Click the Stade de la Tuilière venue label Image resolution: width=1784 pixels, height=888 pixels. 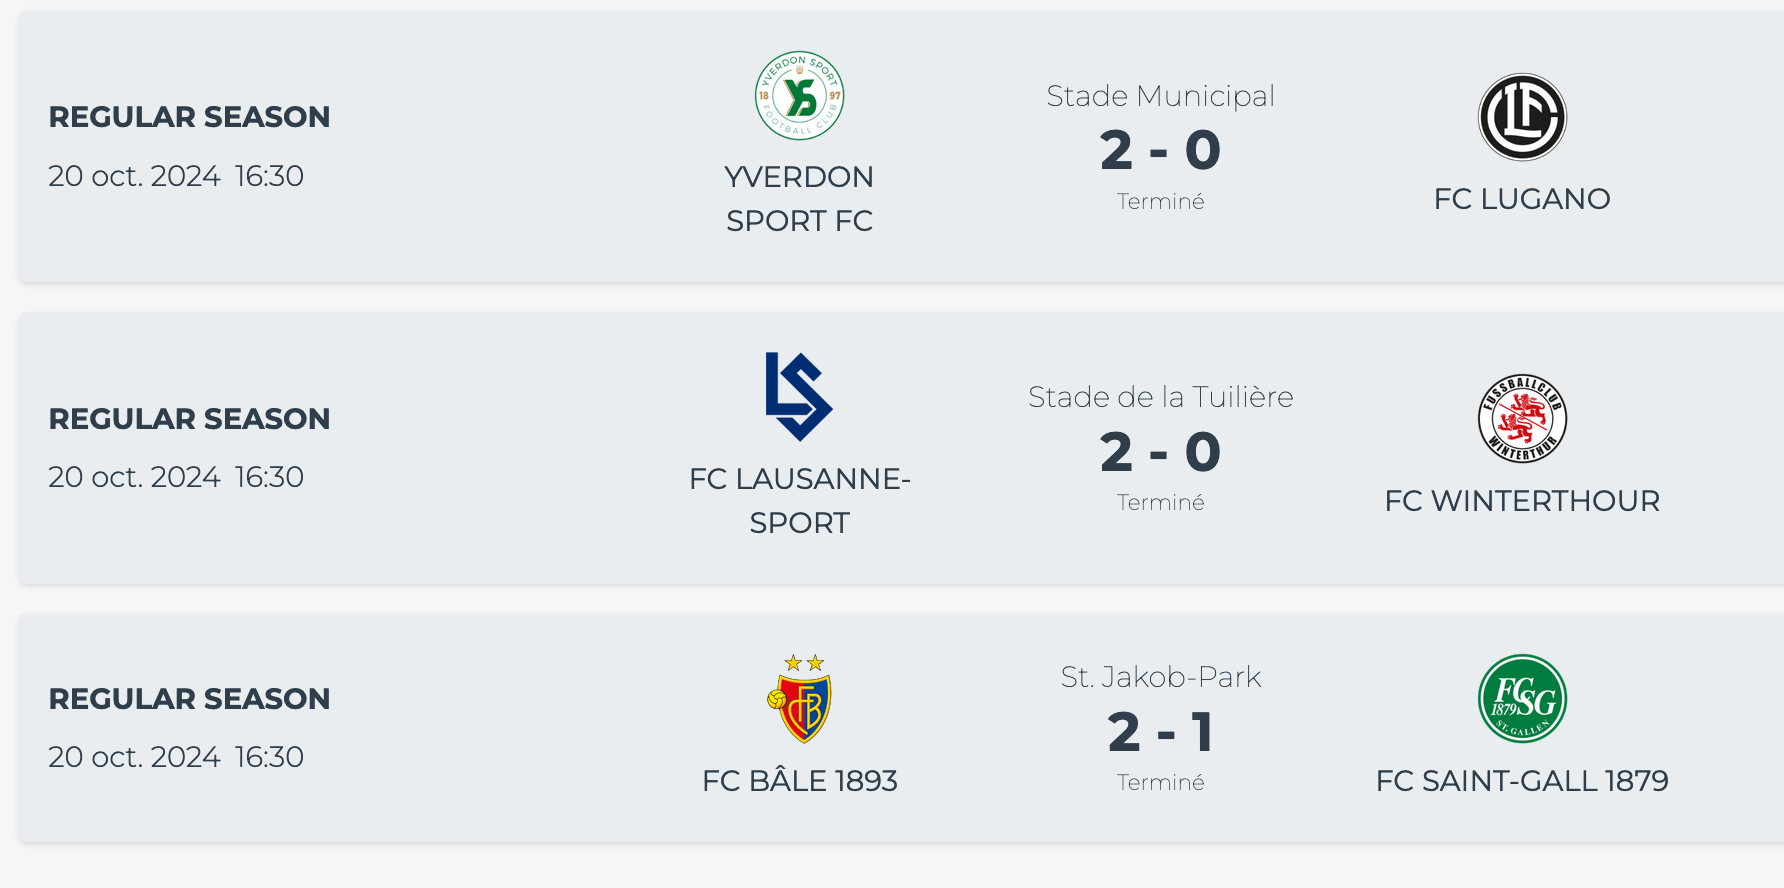click(x=1160, y=397)
